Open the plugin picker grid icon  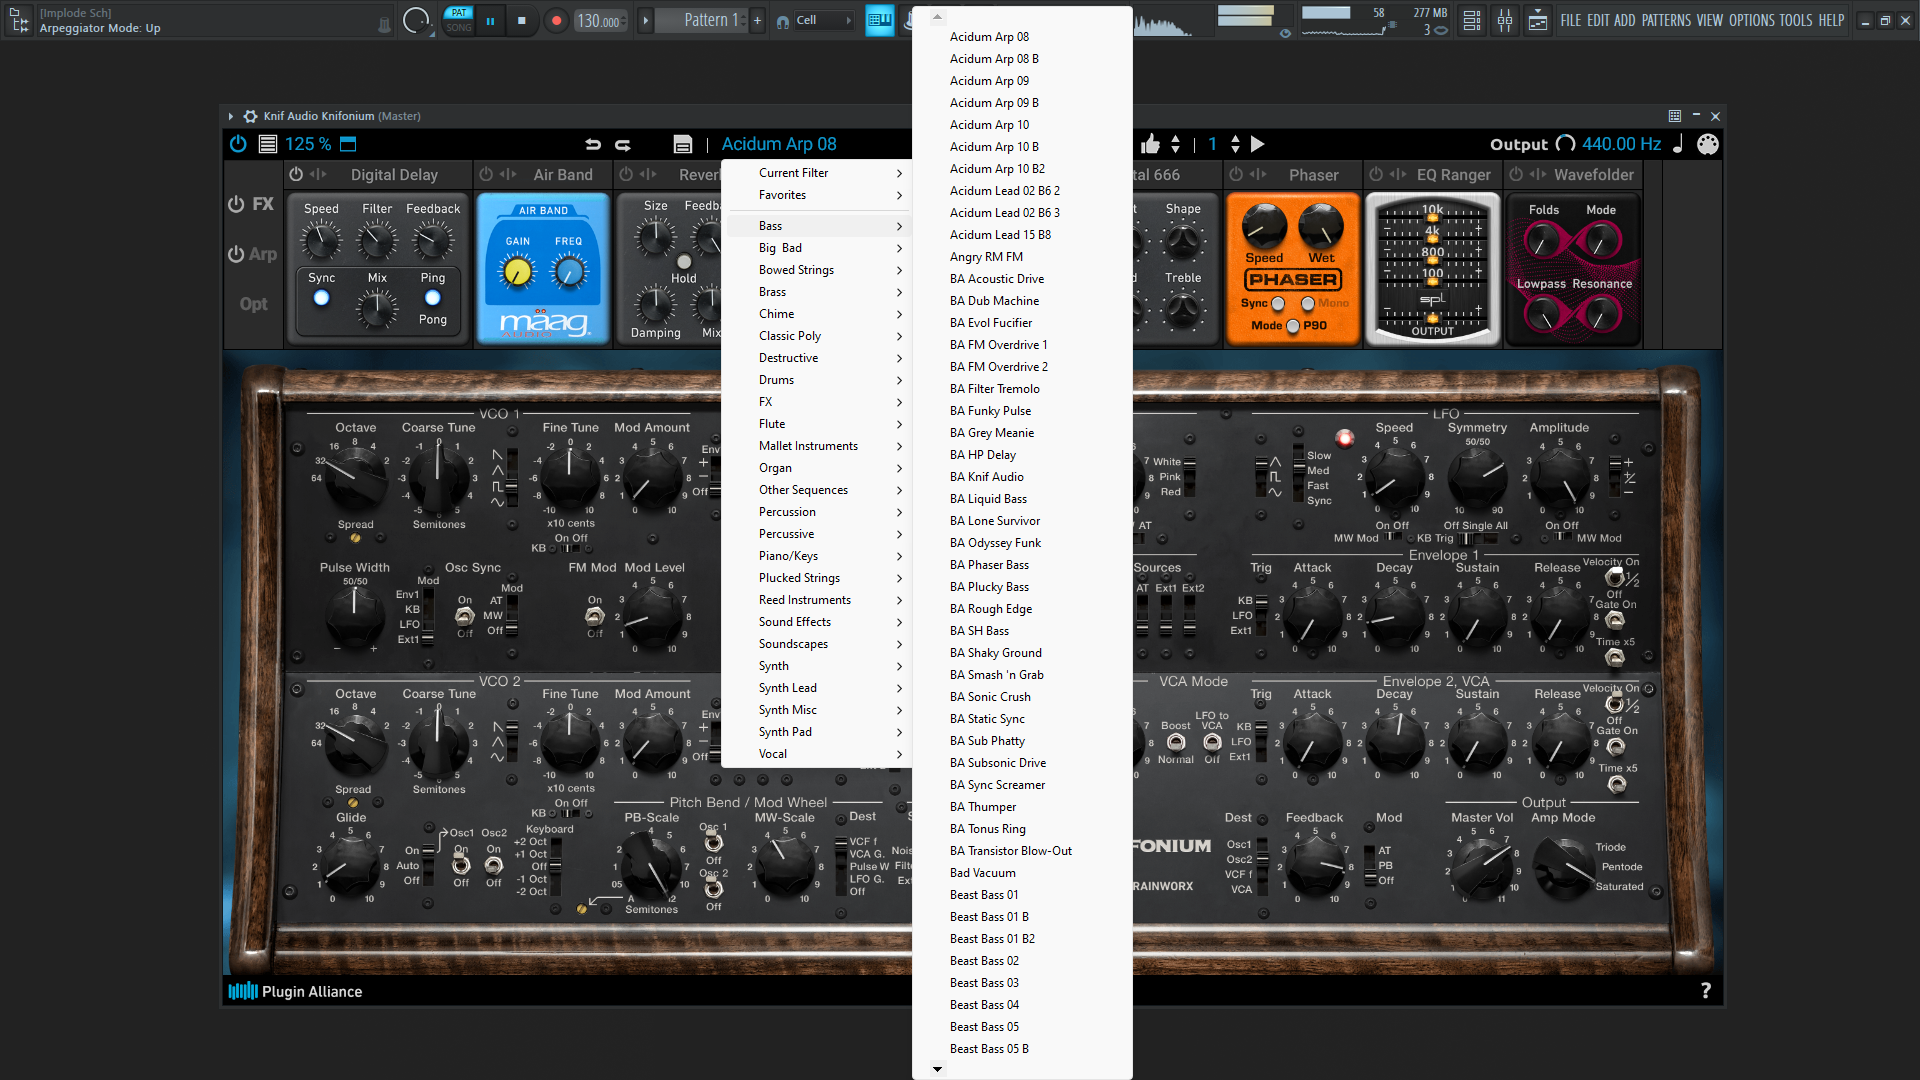1675,116
